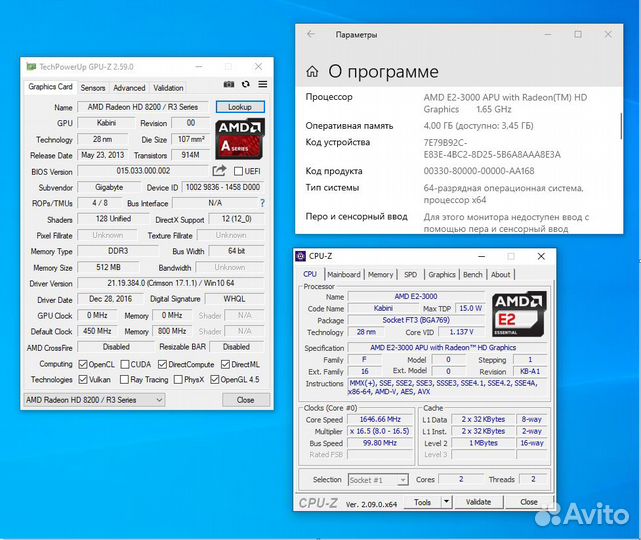Image resolution: width=641 pixels, height=540 pixels.
Task: Open the Mainboard tab in CPU-Z
Action: click(x=344, y=274)
